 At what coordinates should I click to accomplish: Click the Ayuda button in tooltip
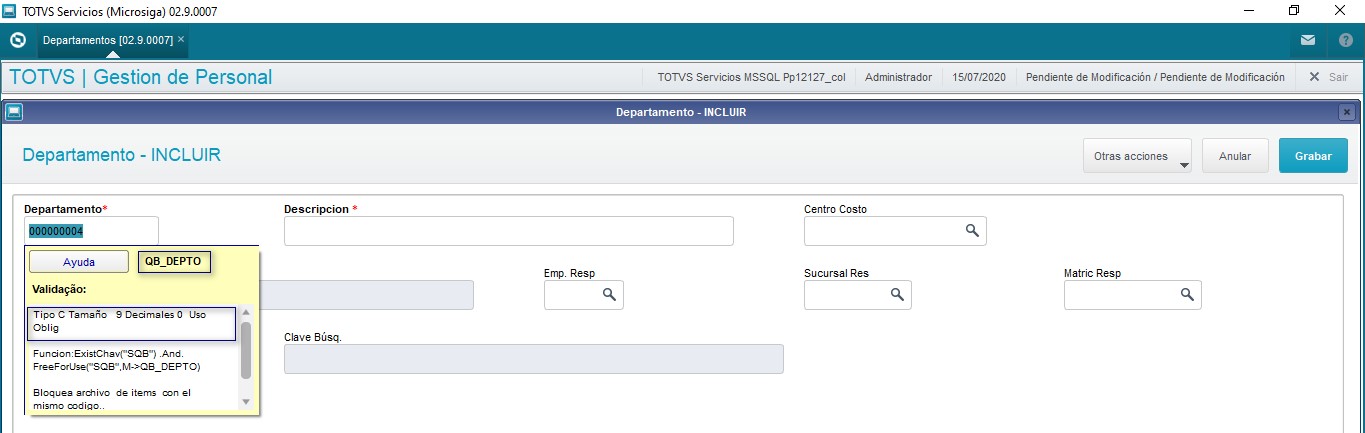79,262
